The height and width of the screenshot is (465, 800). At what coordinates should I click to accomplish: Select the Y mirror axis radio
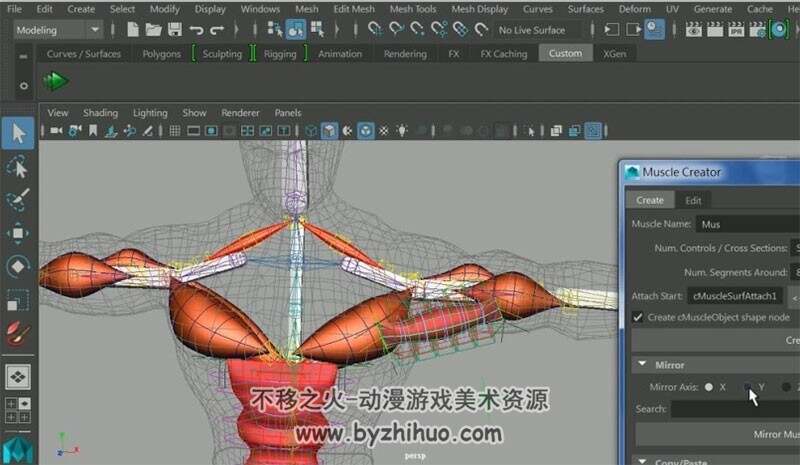(747, 387)
